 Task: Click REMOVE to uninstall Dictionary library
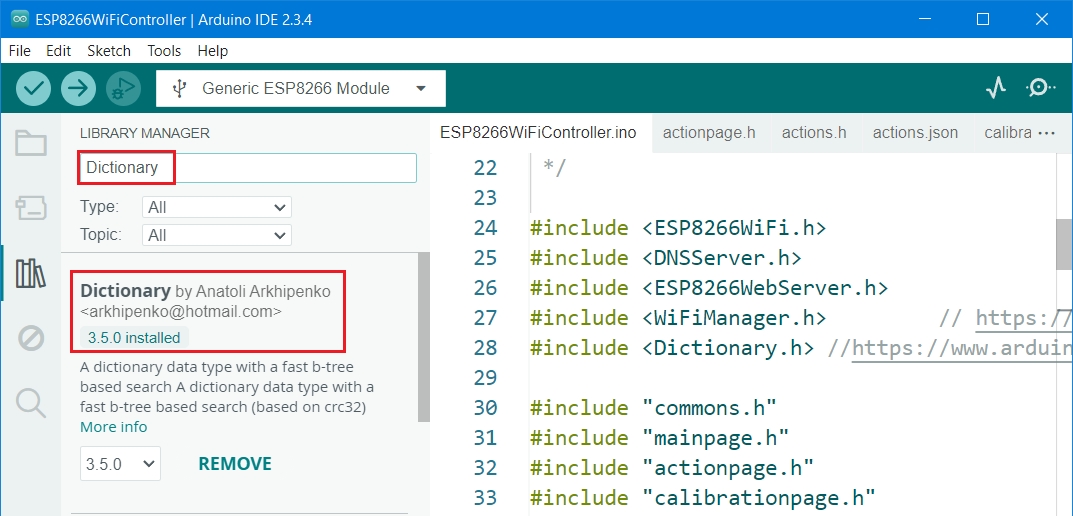click(235, 463)
